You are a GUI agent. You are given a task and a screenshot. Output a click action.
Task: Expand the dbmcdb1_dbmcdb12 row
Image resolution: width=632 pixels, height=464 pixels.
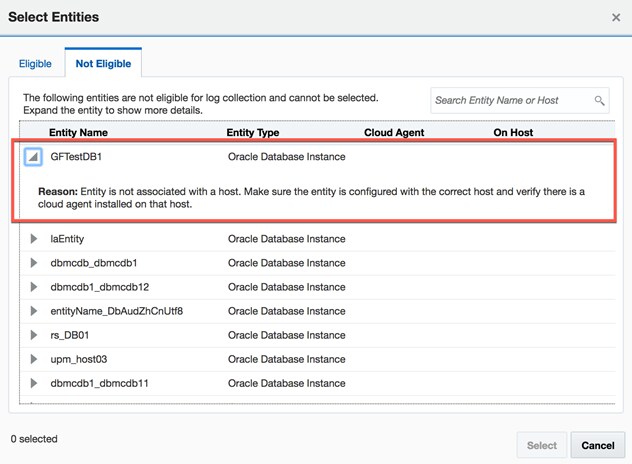[x=34, y=287]
